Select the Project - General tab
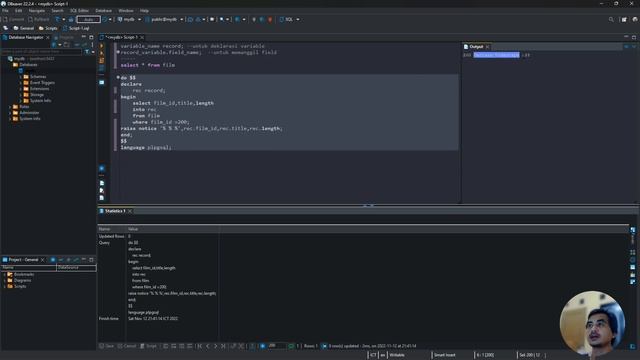Screen dimensions: 640x360 [x=23, y=260]
